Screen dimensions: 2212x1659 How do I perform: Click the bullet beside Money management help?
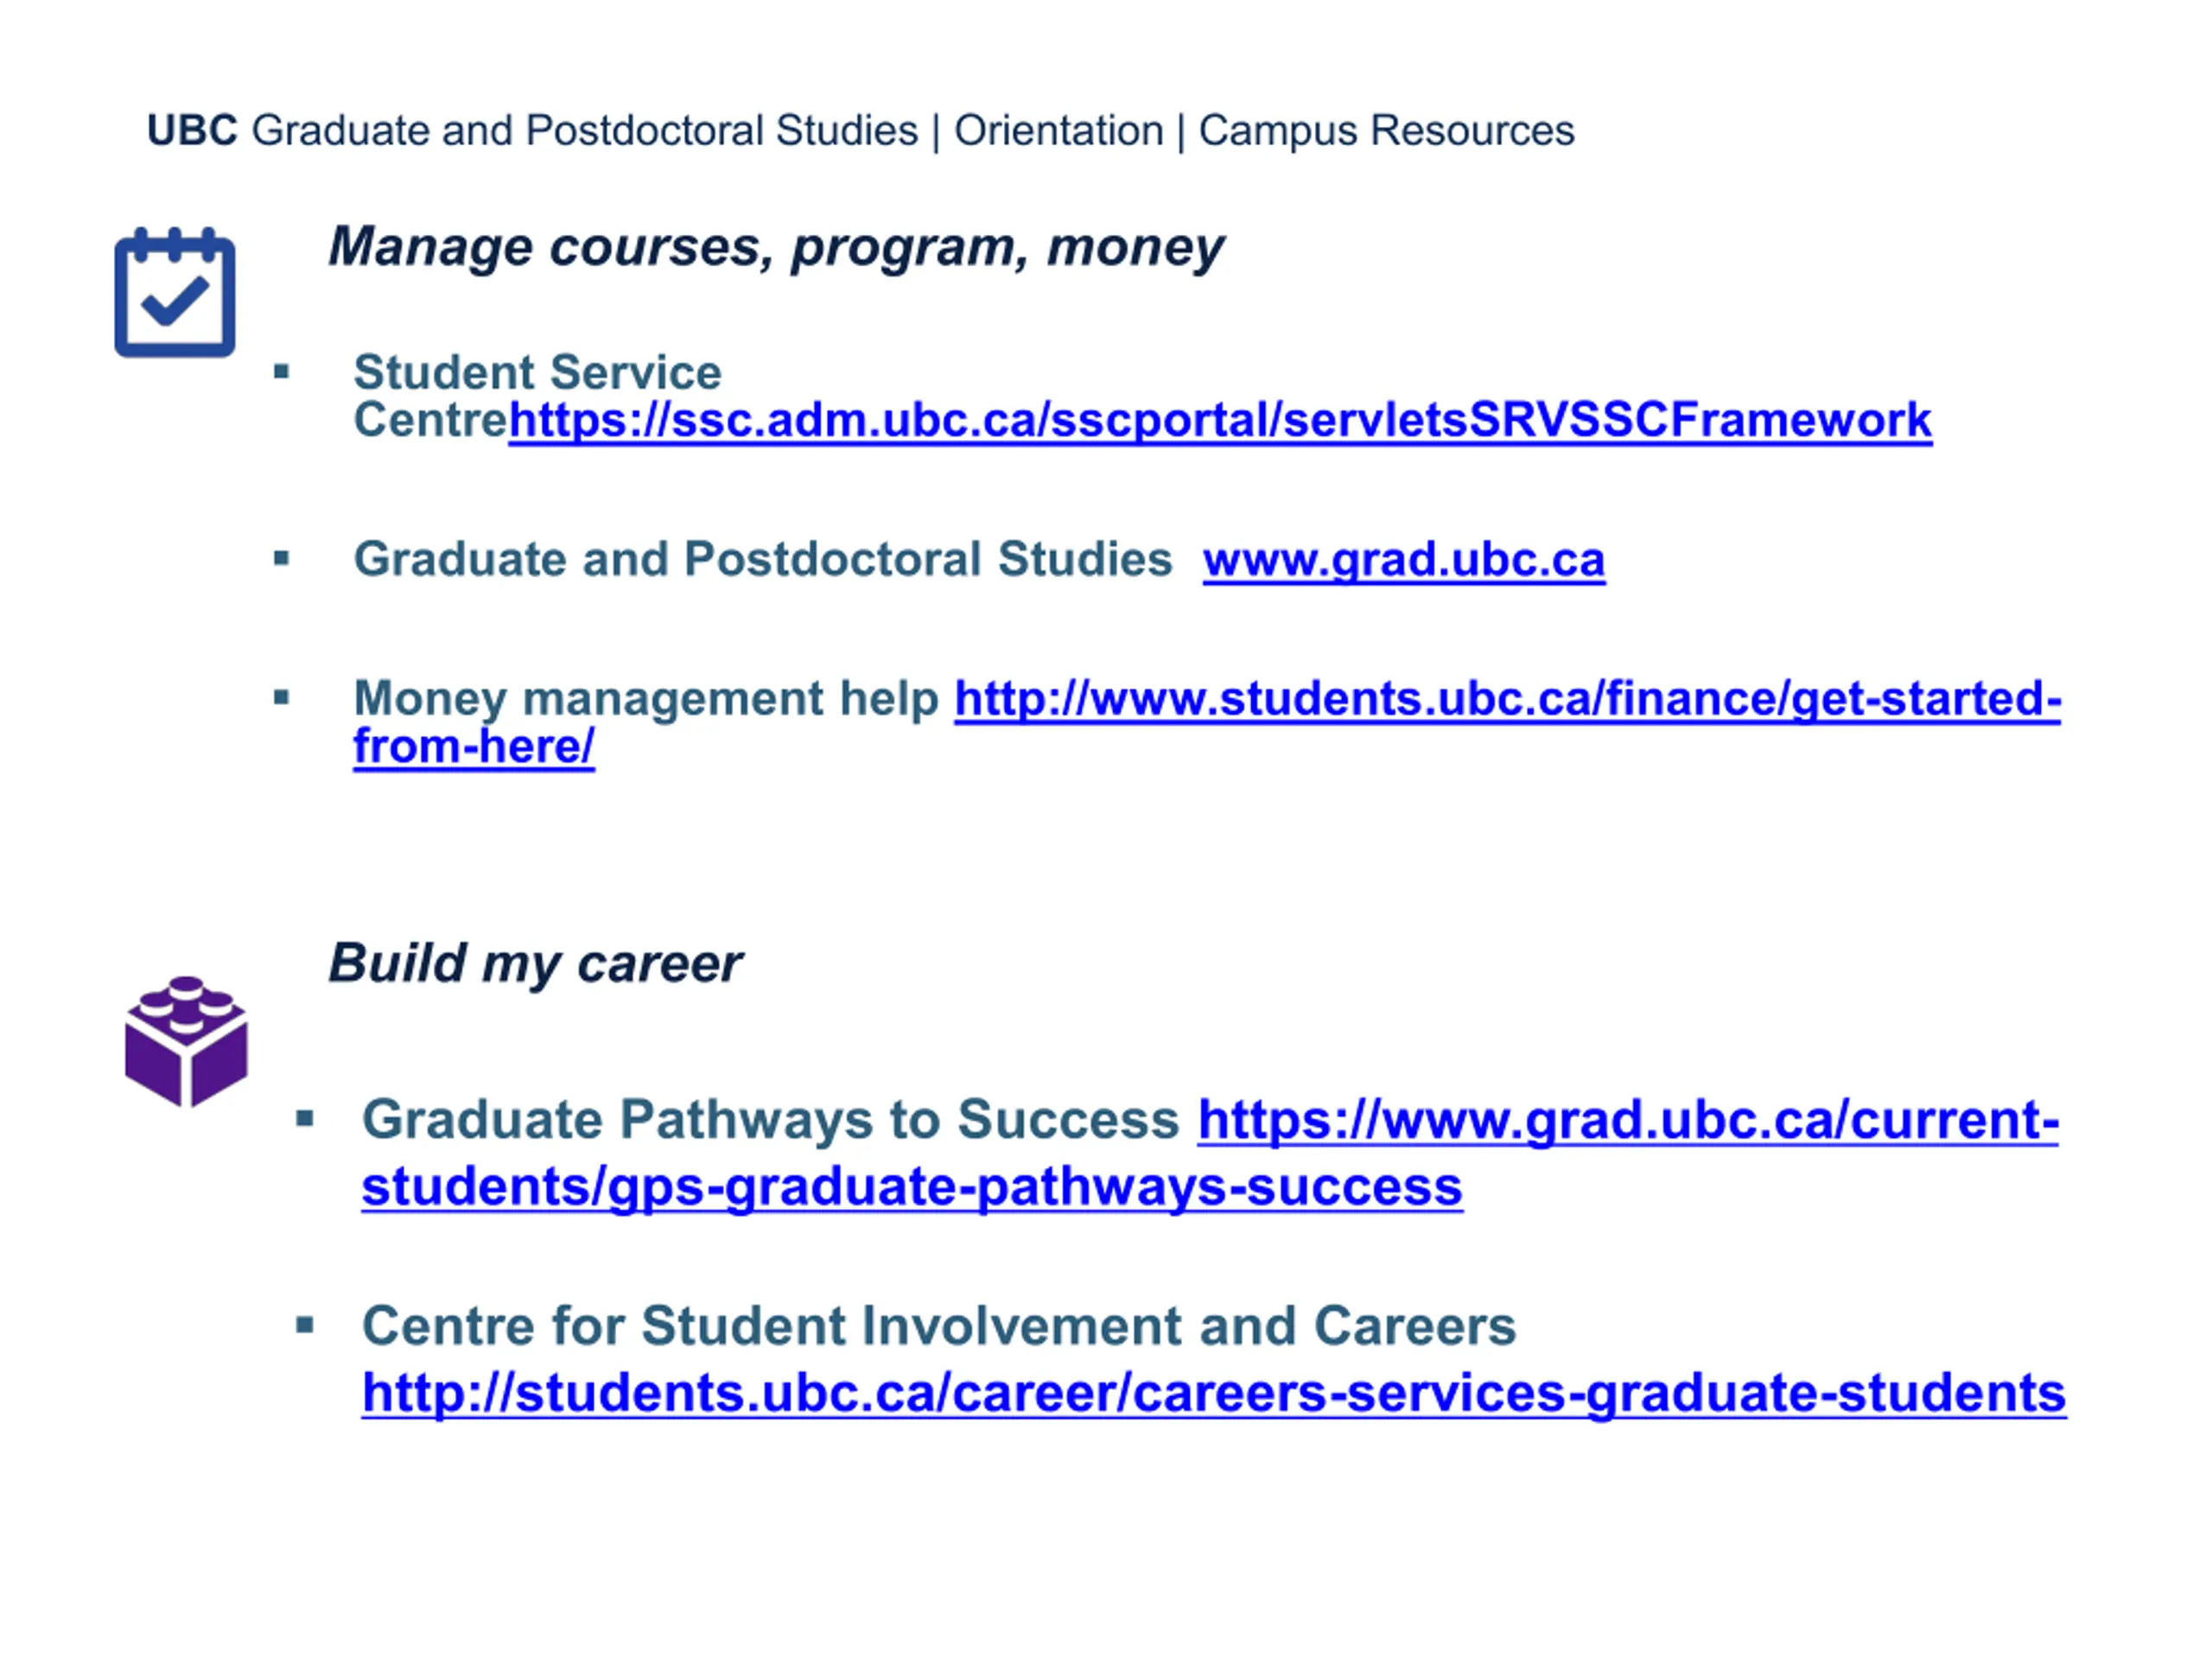(281, 697)
